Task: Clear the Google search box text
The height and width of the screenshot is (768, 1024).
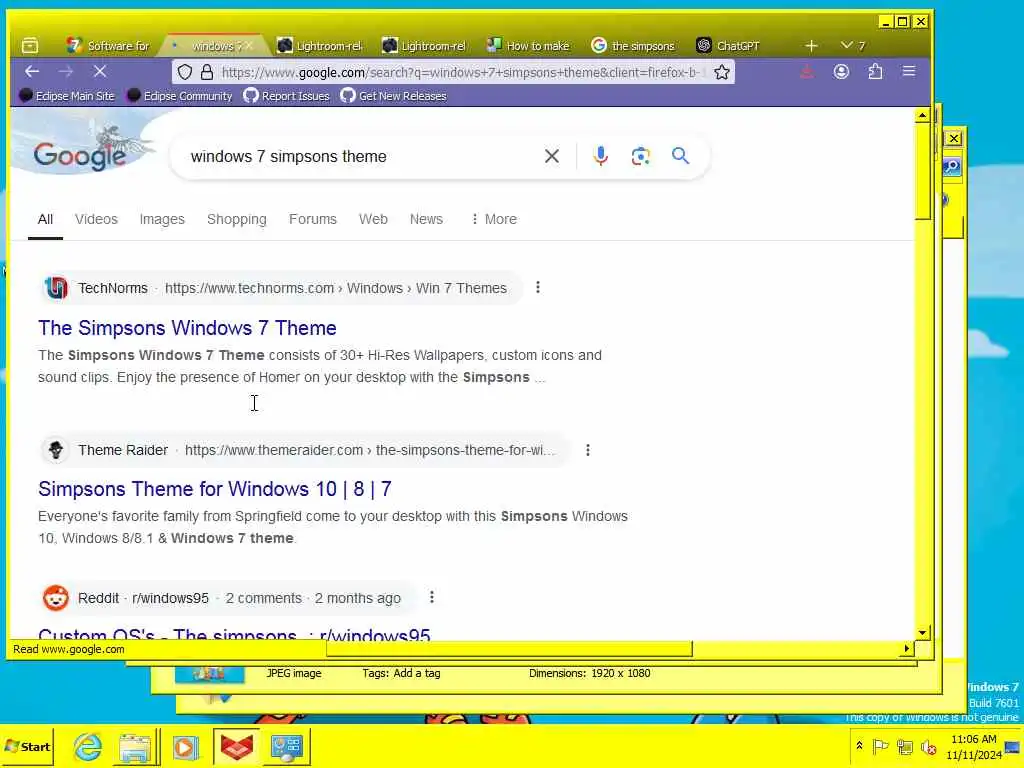Action: [552, 156]
